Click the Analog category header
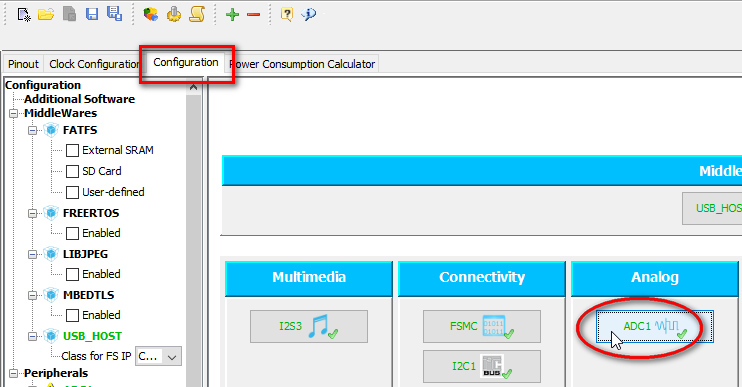Viewport: 742px width, 387px height. tap(655, 279)
